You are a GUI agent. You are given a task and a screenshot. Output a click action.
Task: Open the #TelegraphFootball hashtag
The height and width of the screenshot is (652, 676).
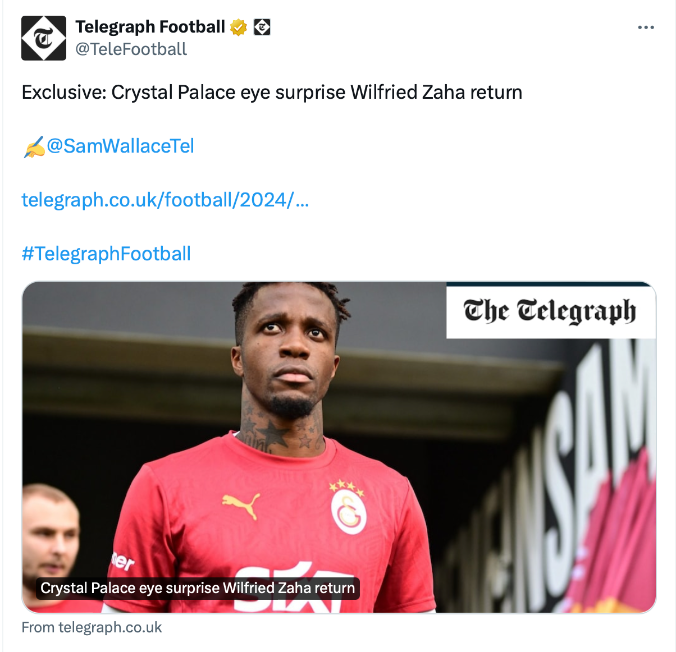click(x=106, y=254)
